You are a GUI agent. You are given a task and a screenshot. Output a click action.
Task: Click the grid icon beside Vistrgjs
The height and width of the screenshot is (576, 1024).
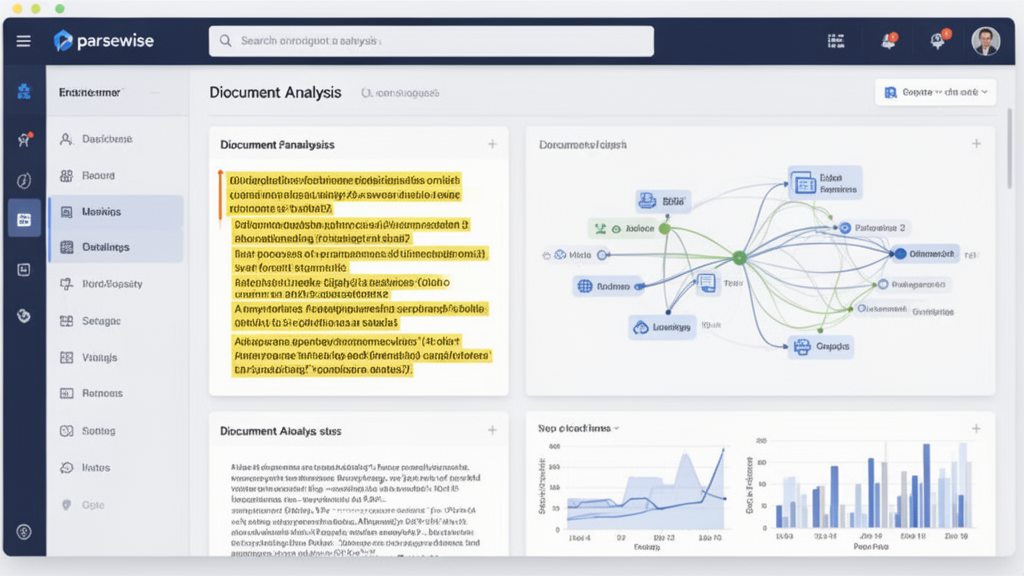point(67,357)
